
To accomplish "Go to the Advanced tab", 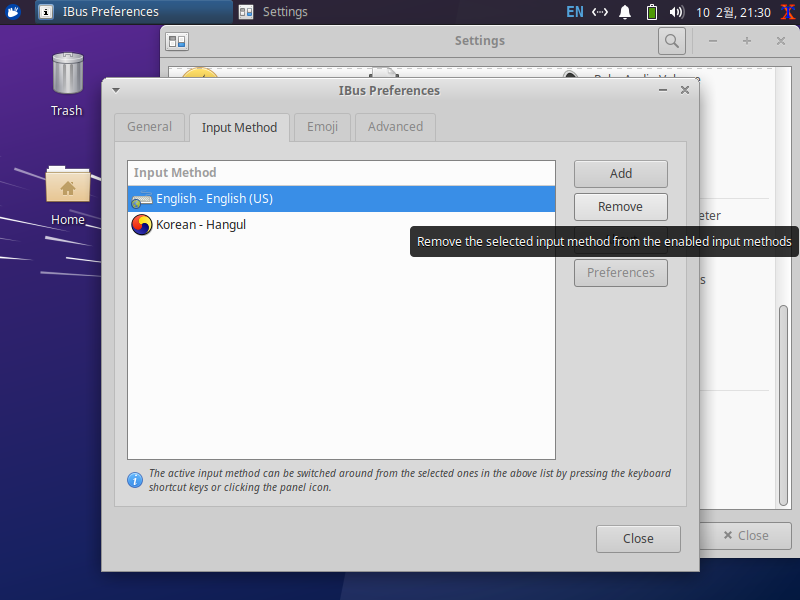I will point(395,127).
